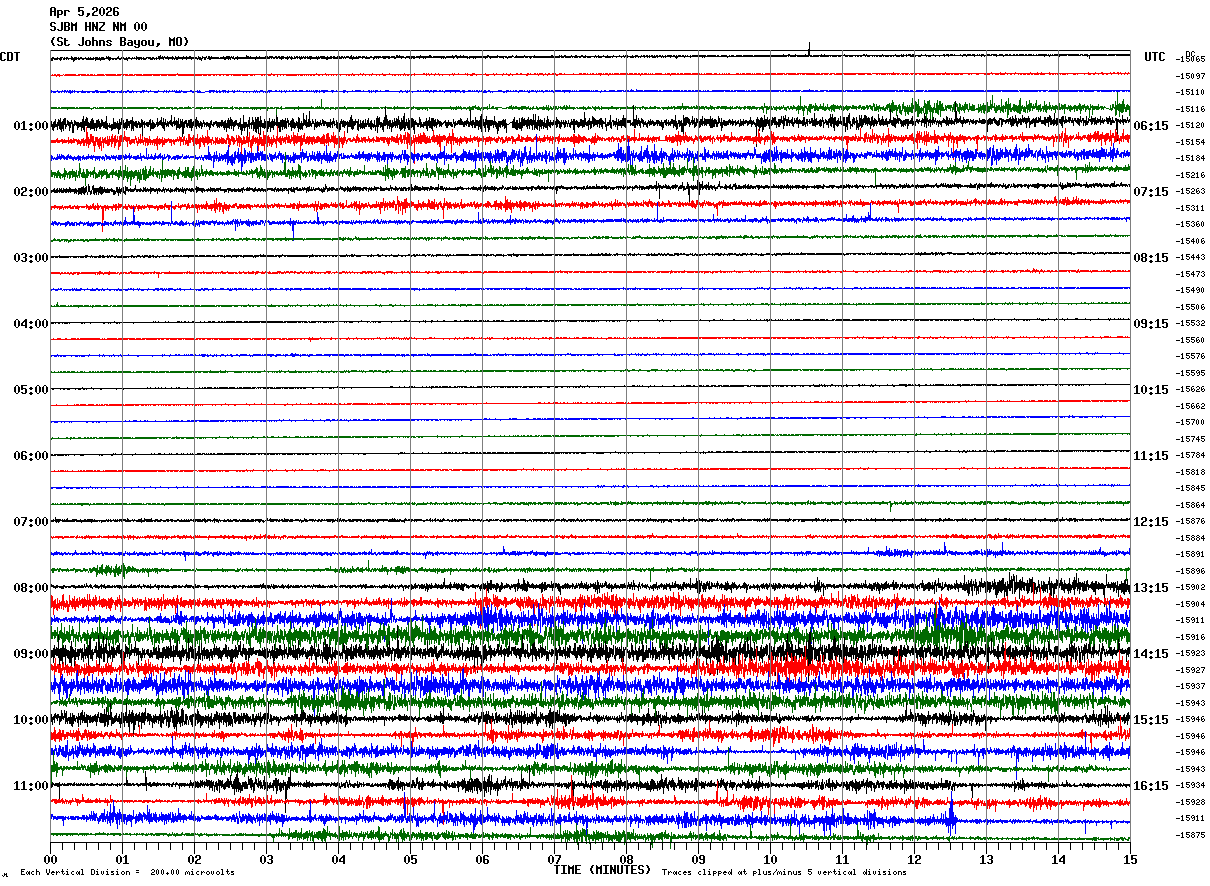Click the '08:00' CDT time label
The height and width of the screenshot is (886, 1210).
point(31,588)
